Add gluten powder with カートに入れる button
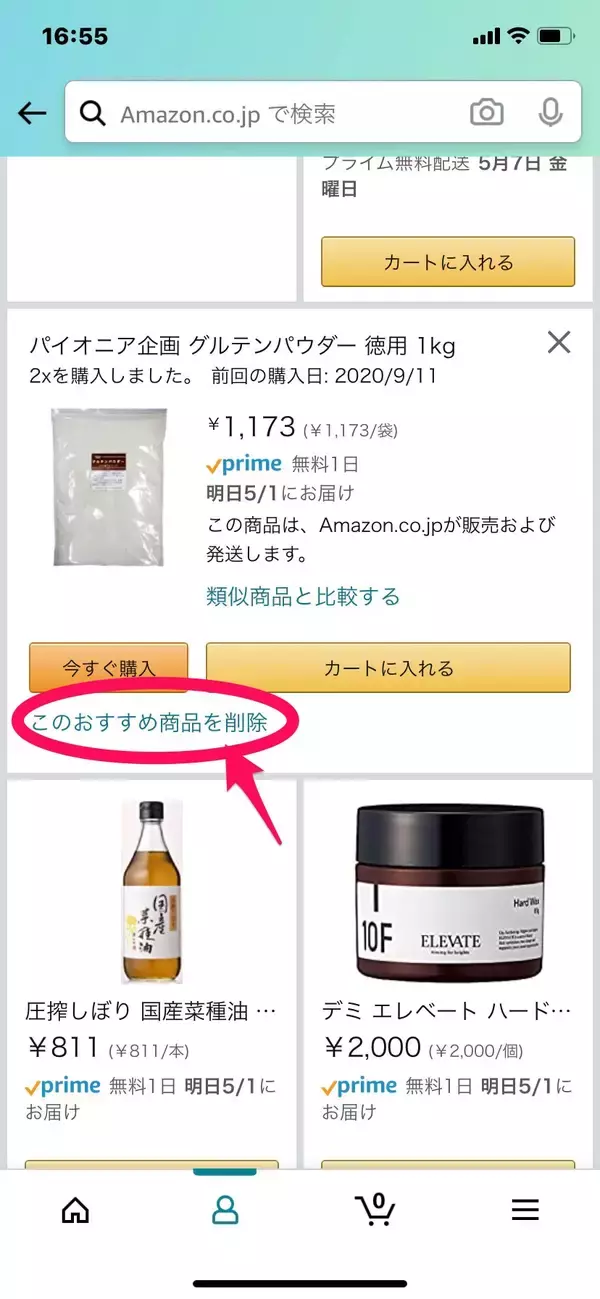 coord(388,668)
